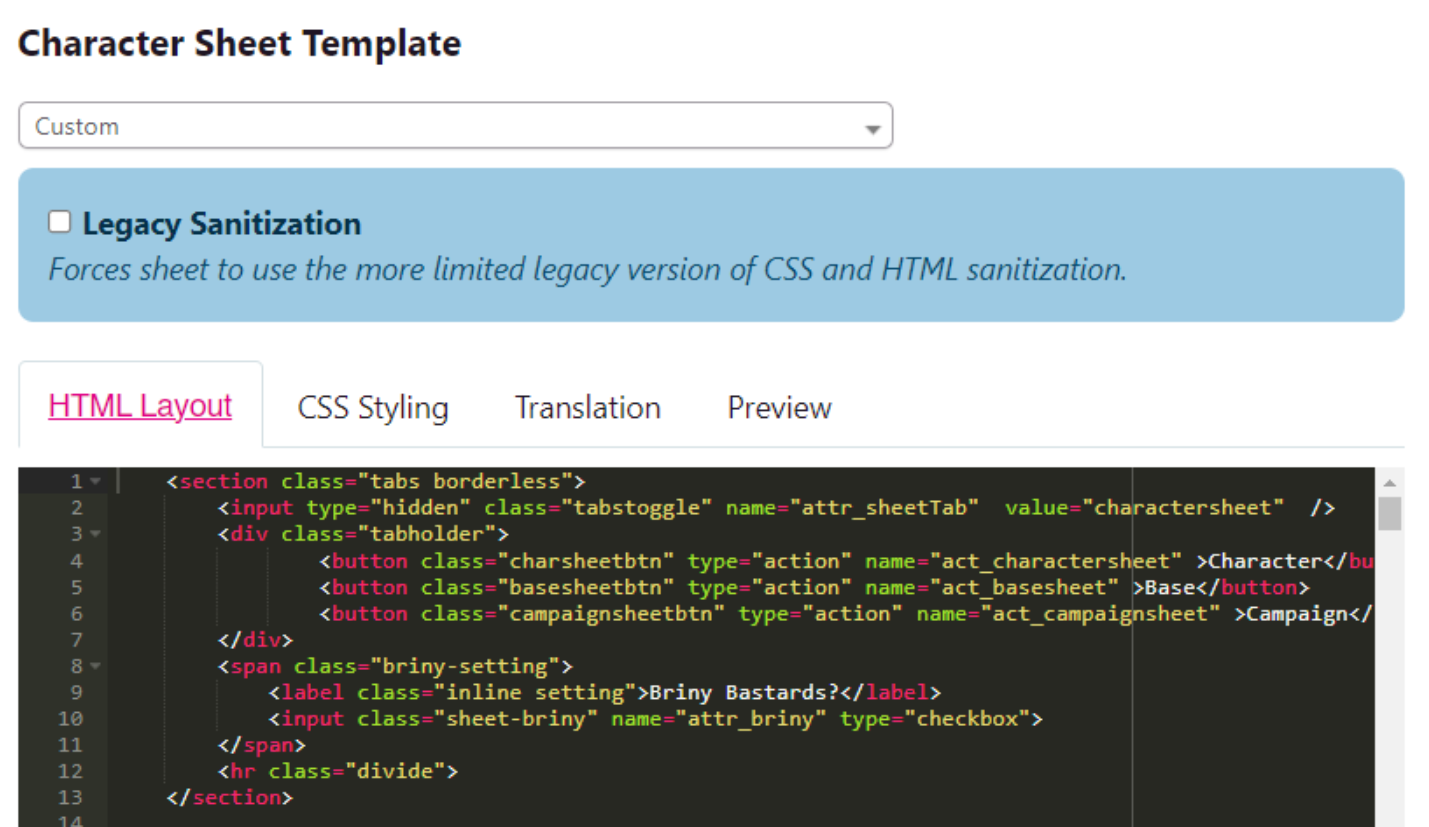
Task: Go to the Translation tab
Action: point(587,408)
